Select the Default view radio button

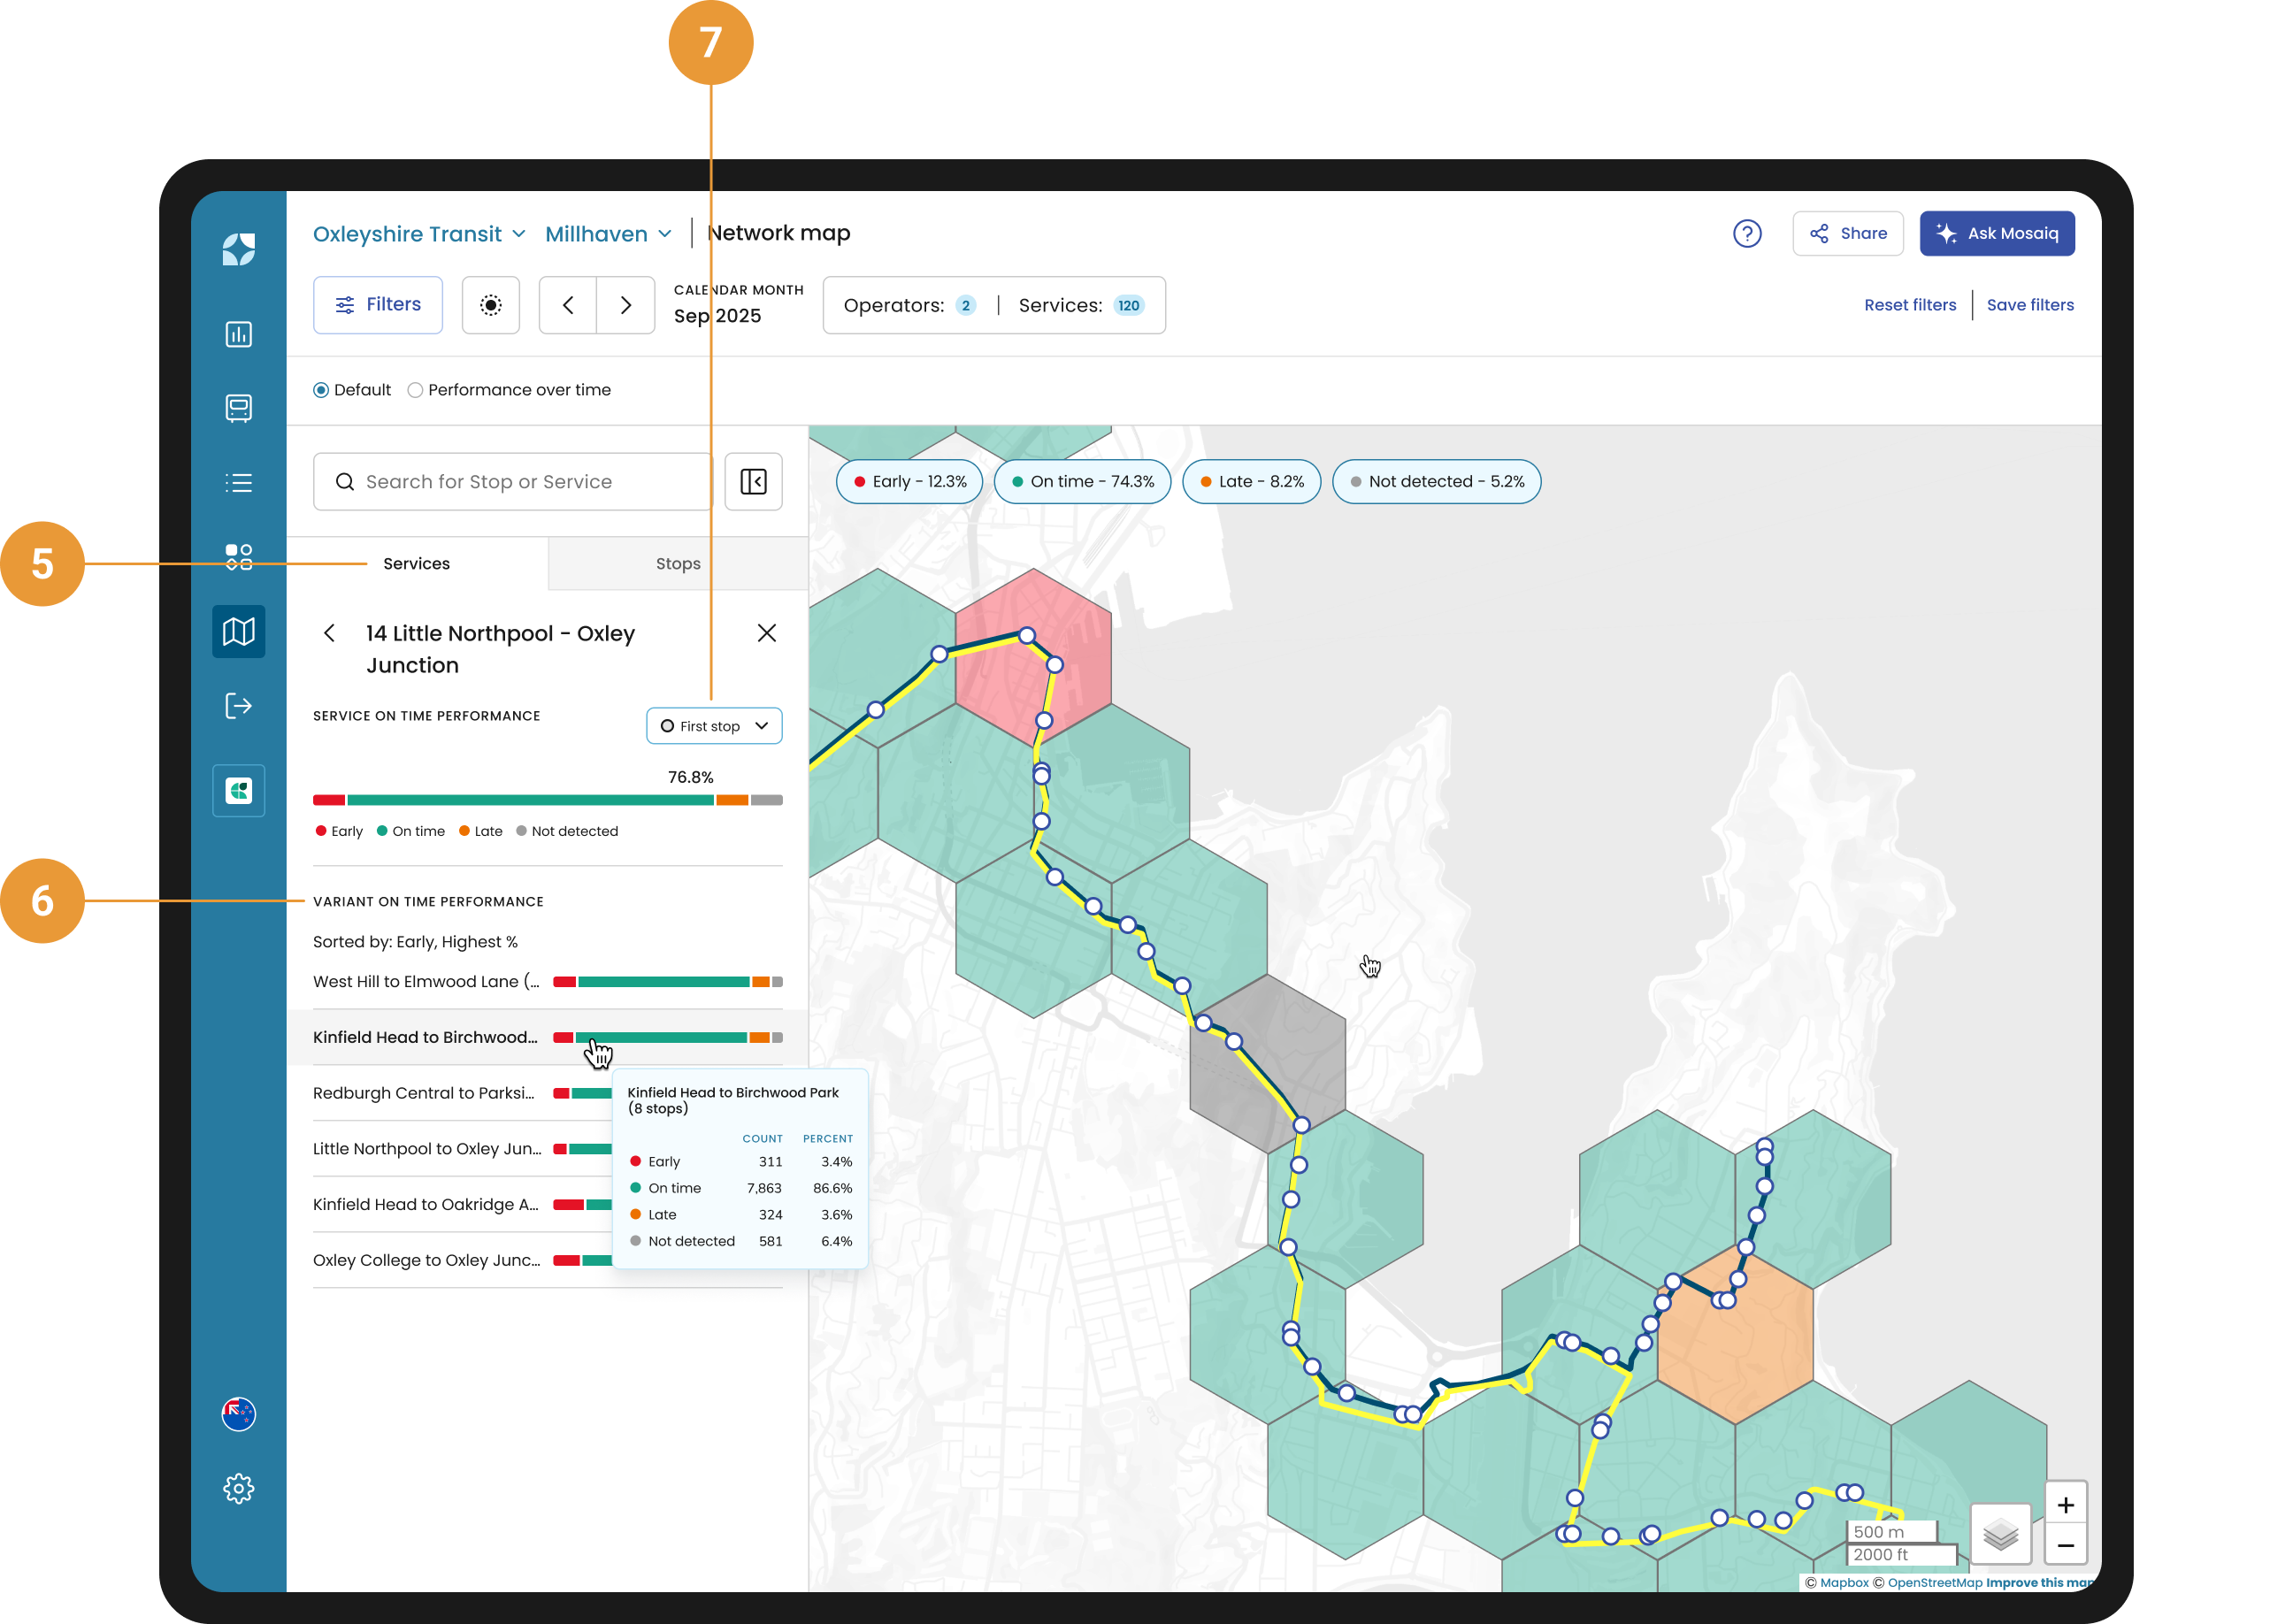(321, 390)
